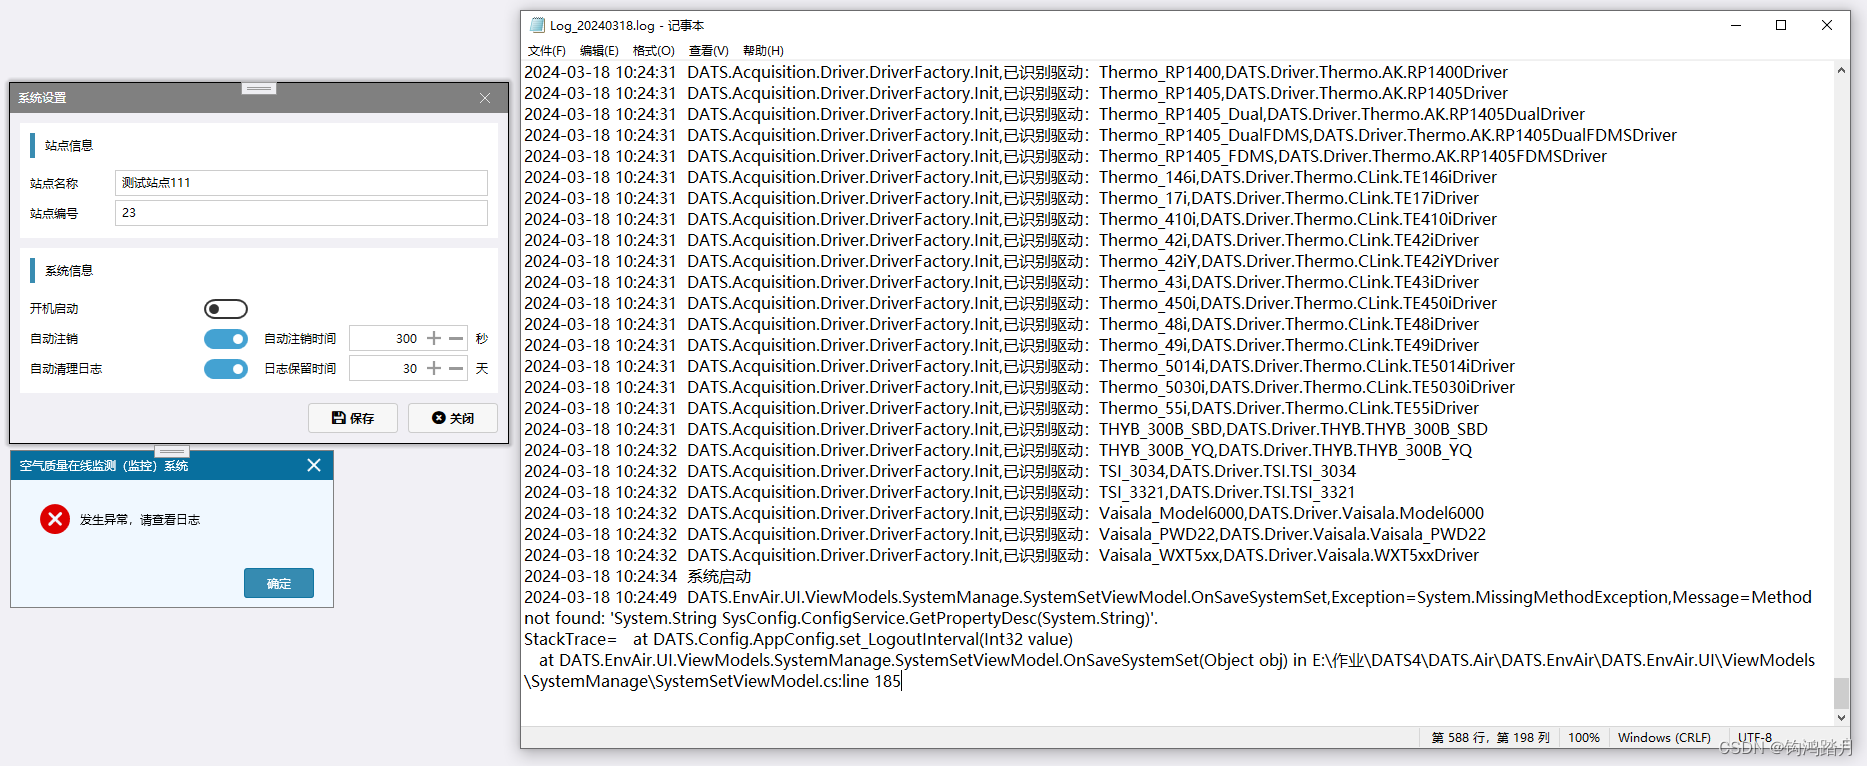Click the TSI_3034 driver log line
Image resolution: width=1867 pixels, height=766 pixels.
(x=940, y=471)
